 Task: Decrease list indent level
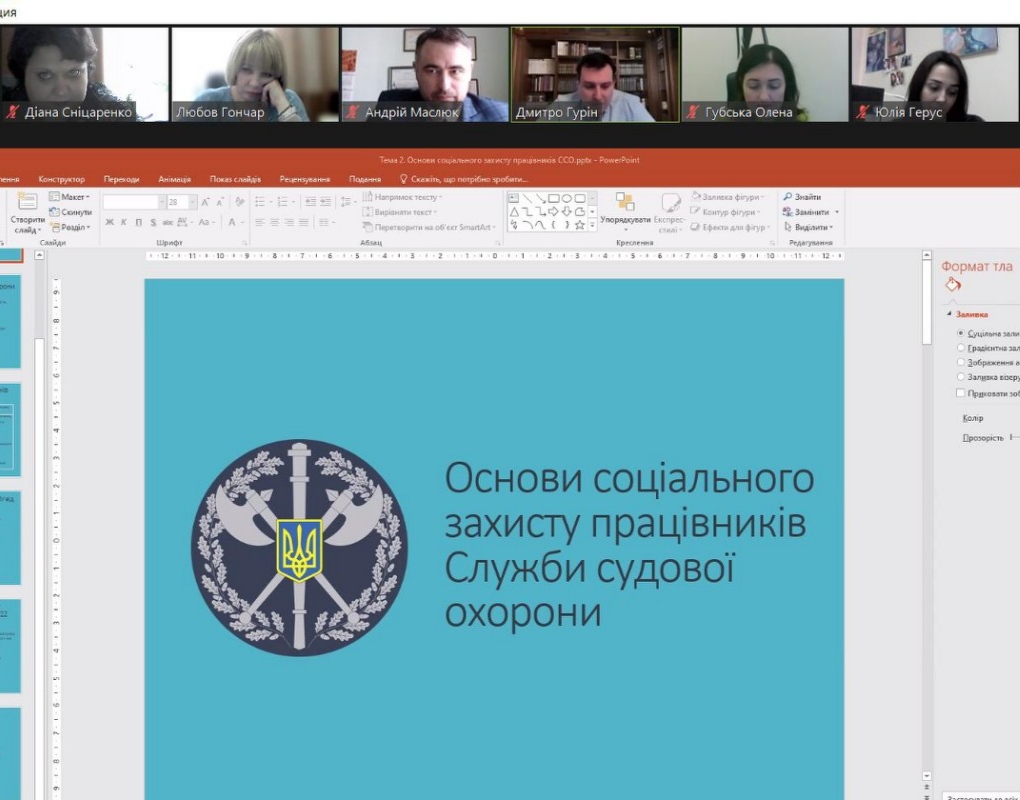click(311, 202)
